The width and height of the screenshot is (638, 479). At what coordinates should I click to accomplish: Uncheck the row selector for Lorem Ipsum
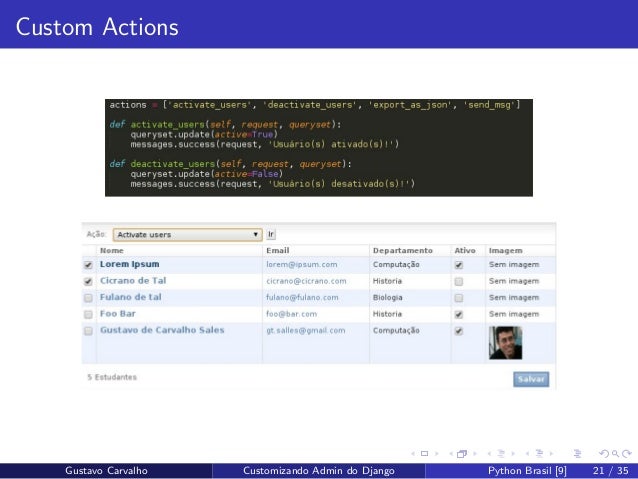coord(88,265)
